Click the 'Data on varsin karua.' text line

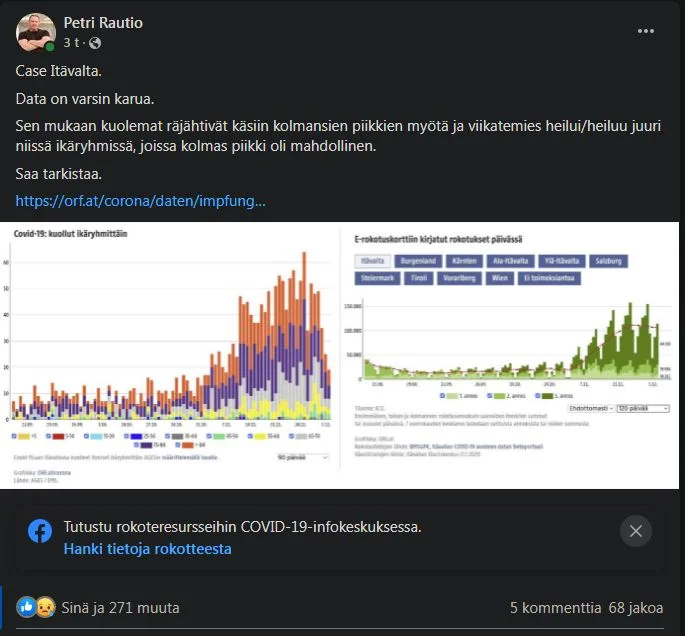tap(85, 99)
